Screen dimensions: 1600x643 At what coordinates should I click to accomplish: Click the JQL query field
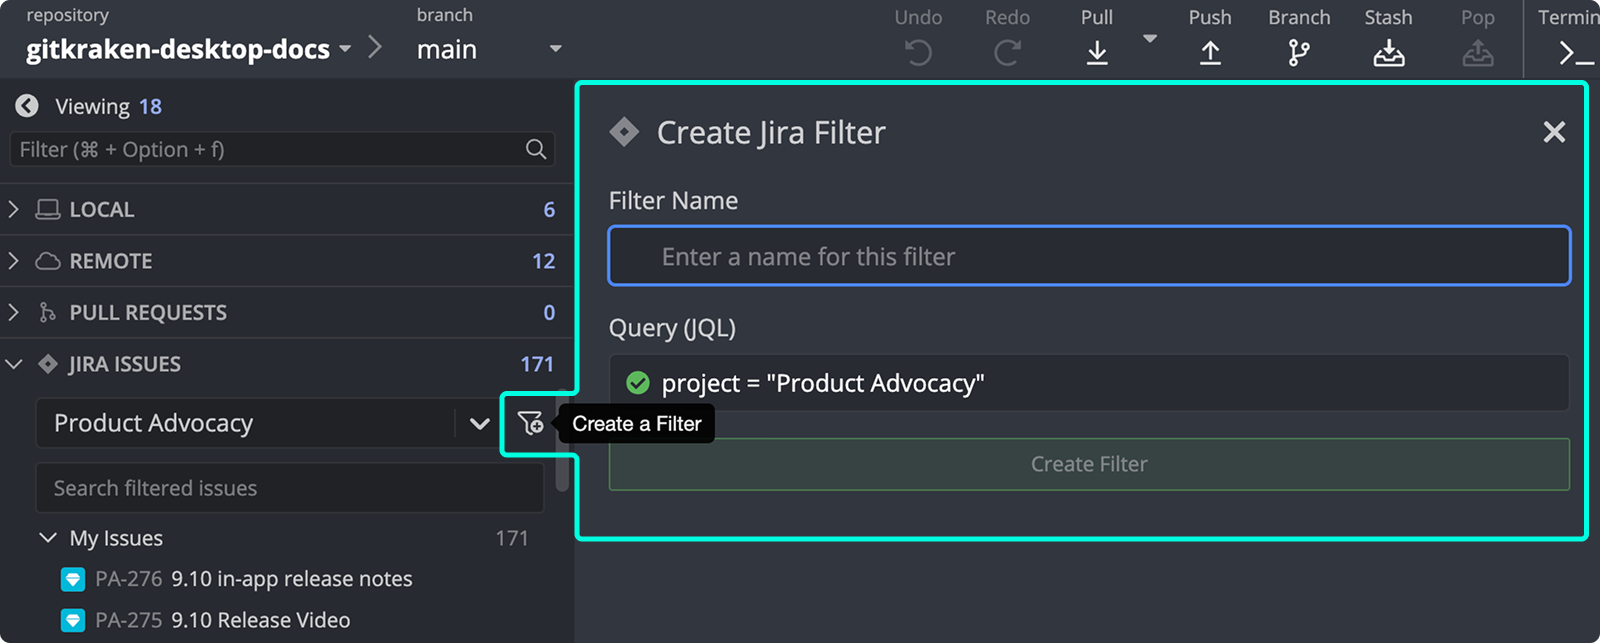(x=1089, y=383)
